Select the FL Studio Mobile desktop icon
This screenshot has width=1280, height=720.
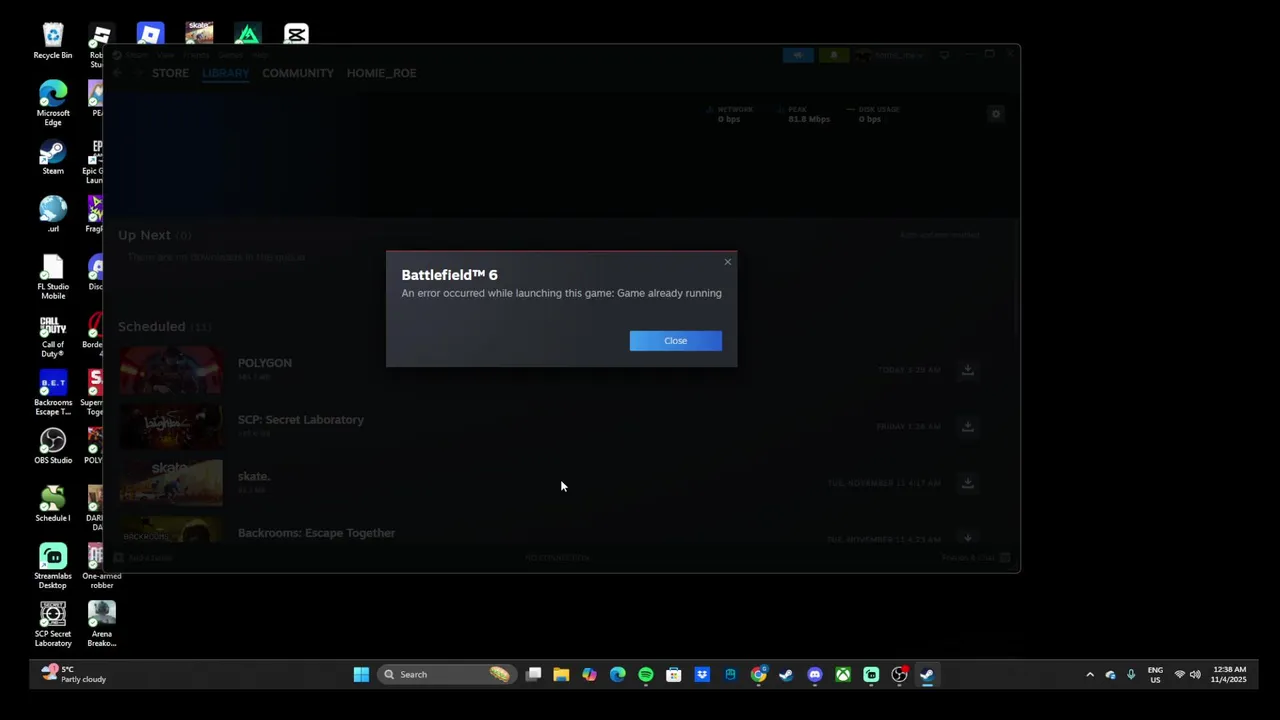[53, 277]
